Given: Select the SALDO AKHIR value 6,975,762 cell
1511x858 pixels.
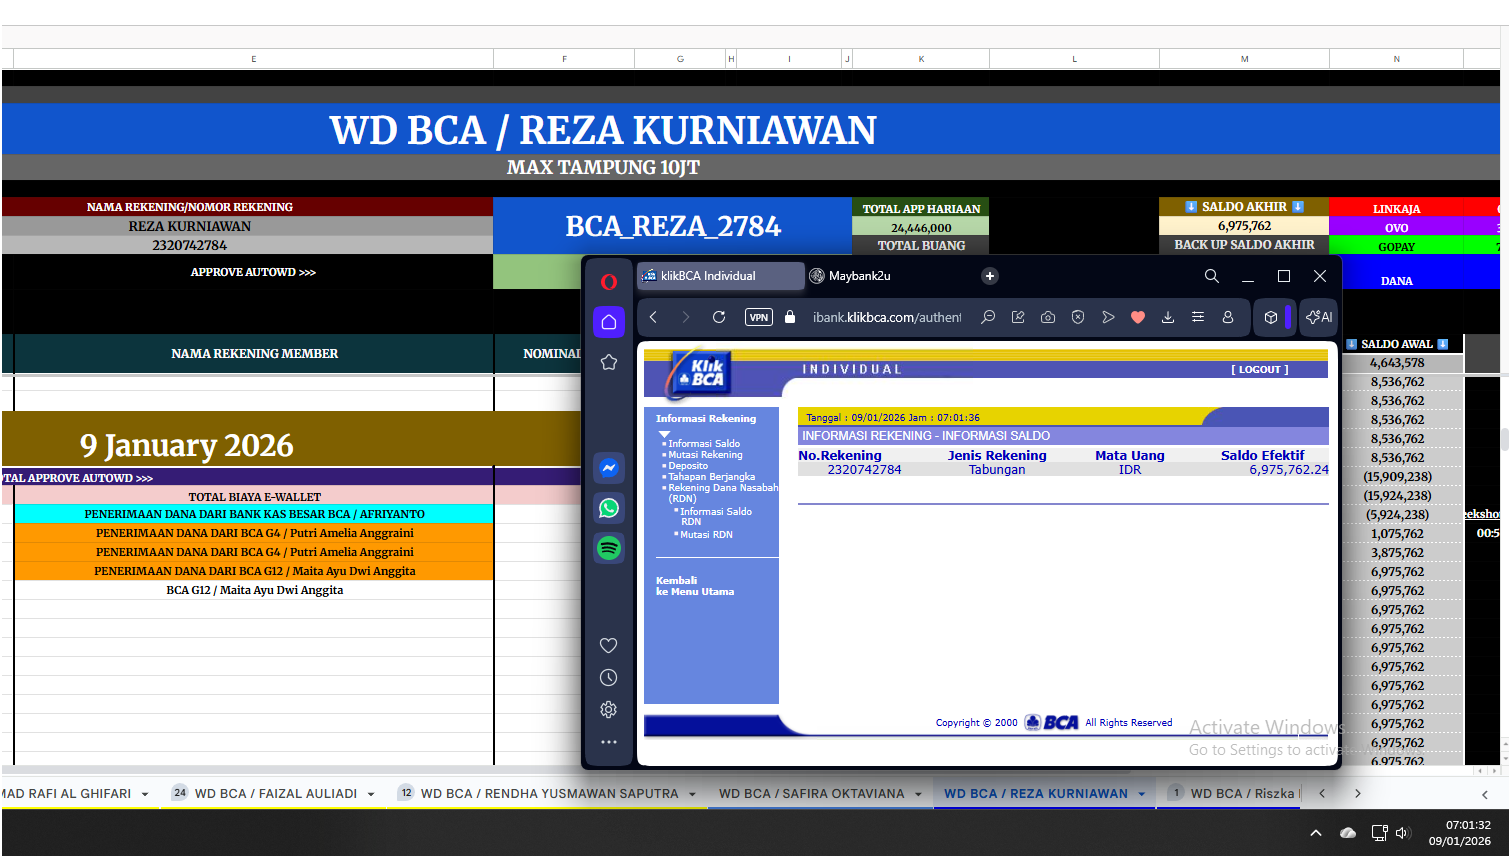Looking at the screenshot, I should [1245, 226].
